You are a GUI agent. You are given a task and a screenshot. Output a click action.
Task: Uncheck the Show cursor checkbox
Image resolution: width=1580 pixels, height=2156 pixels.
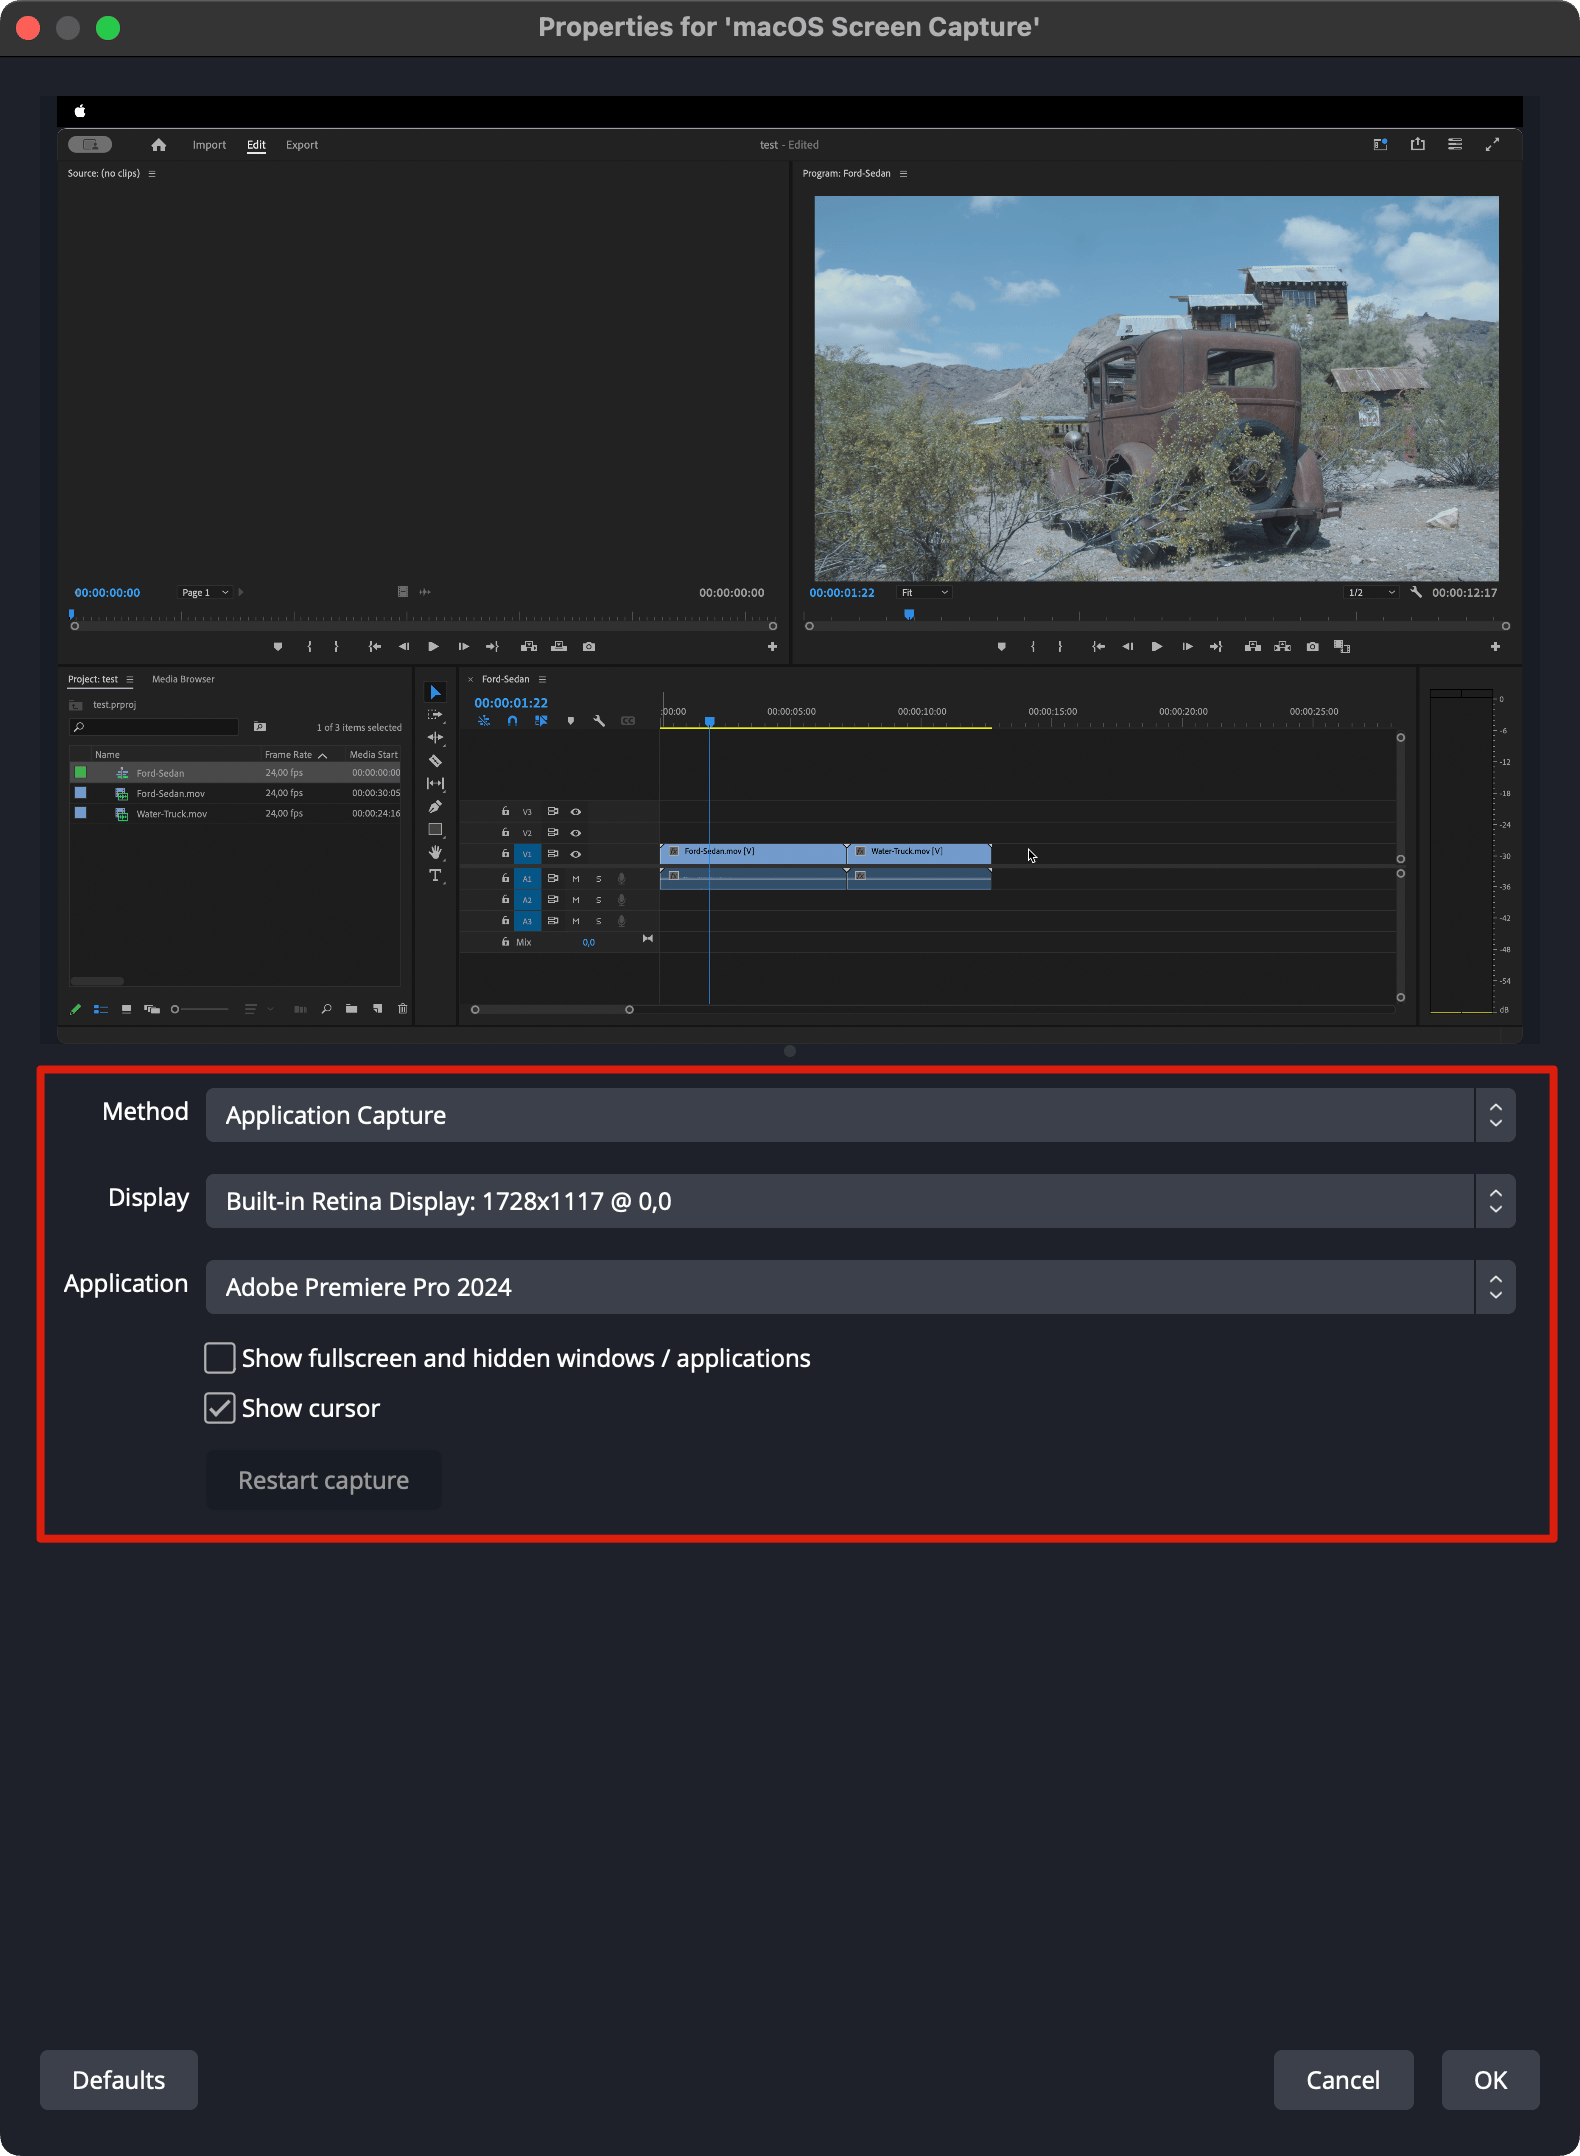pyautogui.click(x=220, y=1408)
